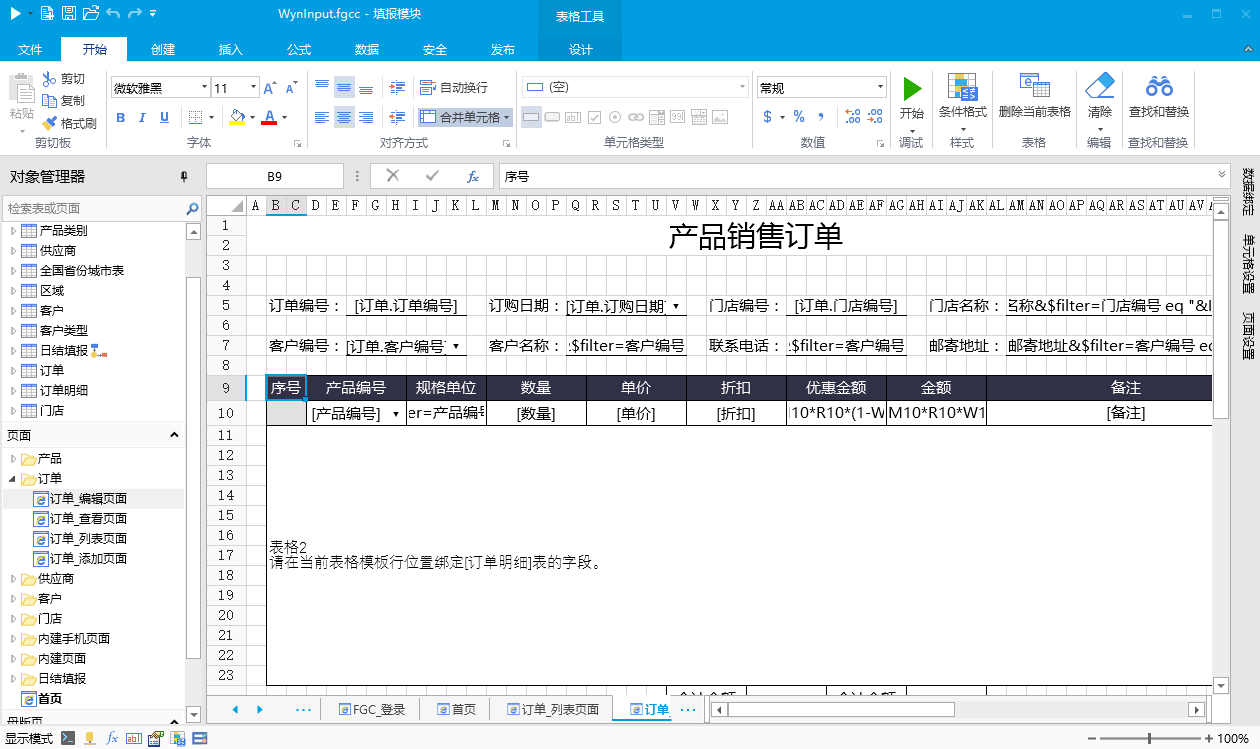
Task: Click the Increase font size icon
Action: 271,88
